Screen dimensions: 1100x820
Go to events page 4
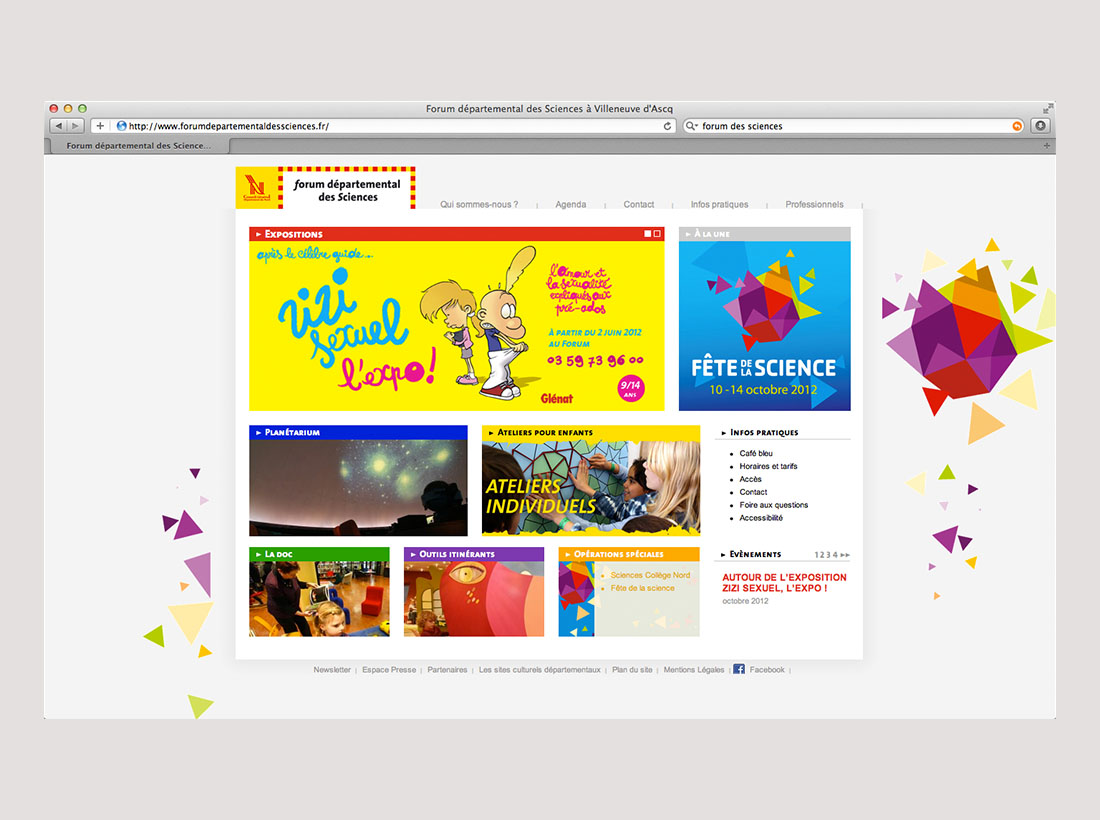pos(835,555)
